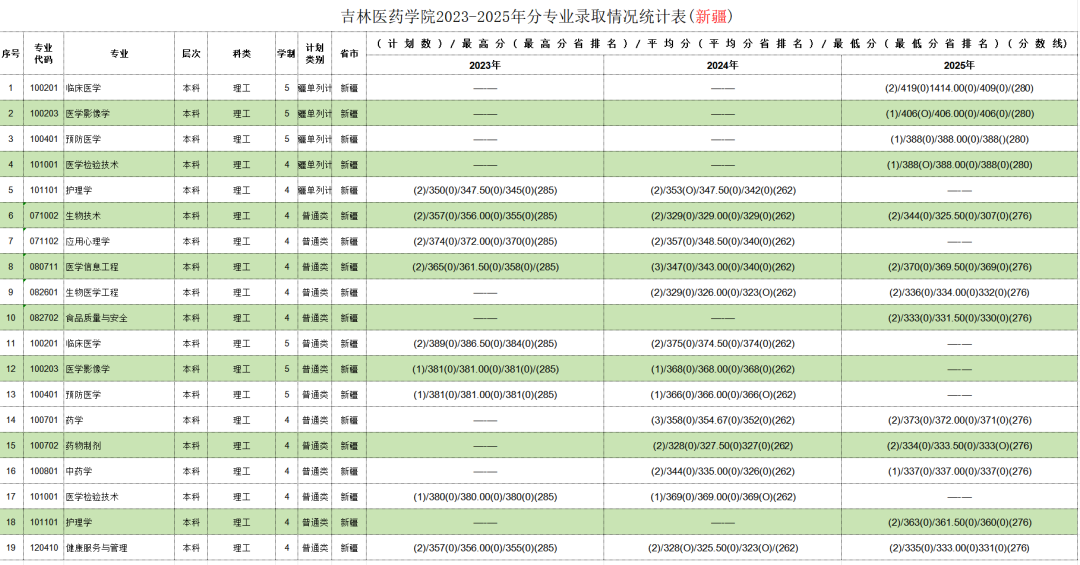Image resolution: width=1080 pixels, height=565 pixels.
Task: Click major code 071102
Action: (44, 241)
